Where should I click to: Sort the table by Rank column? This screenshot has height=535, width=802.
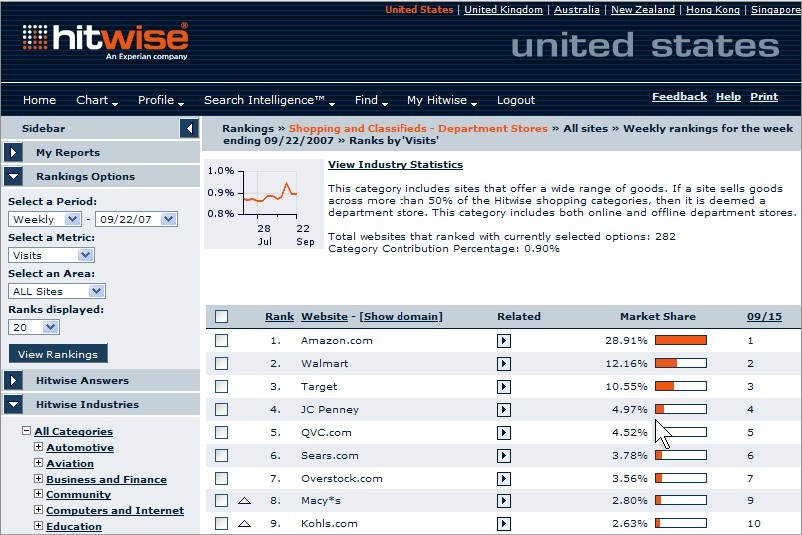tap(279, 317)
